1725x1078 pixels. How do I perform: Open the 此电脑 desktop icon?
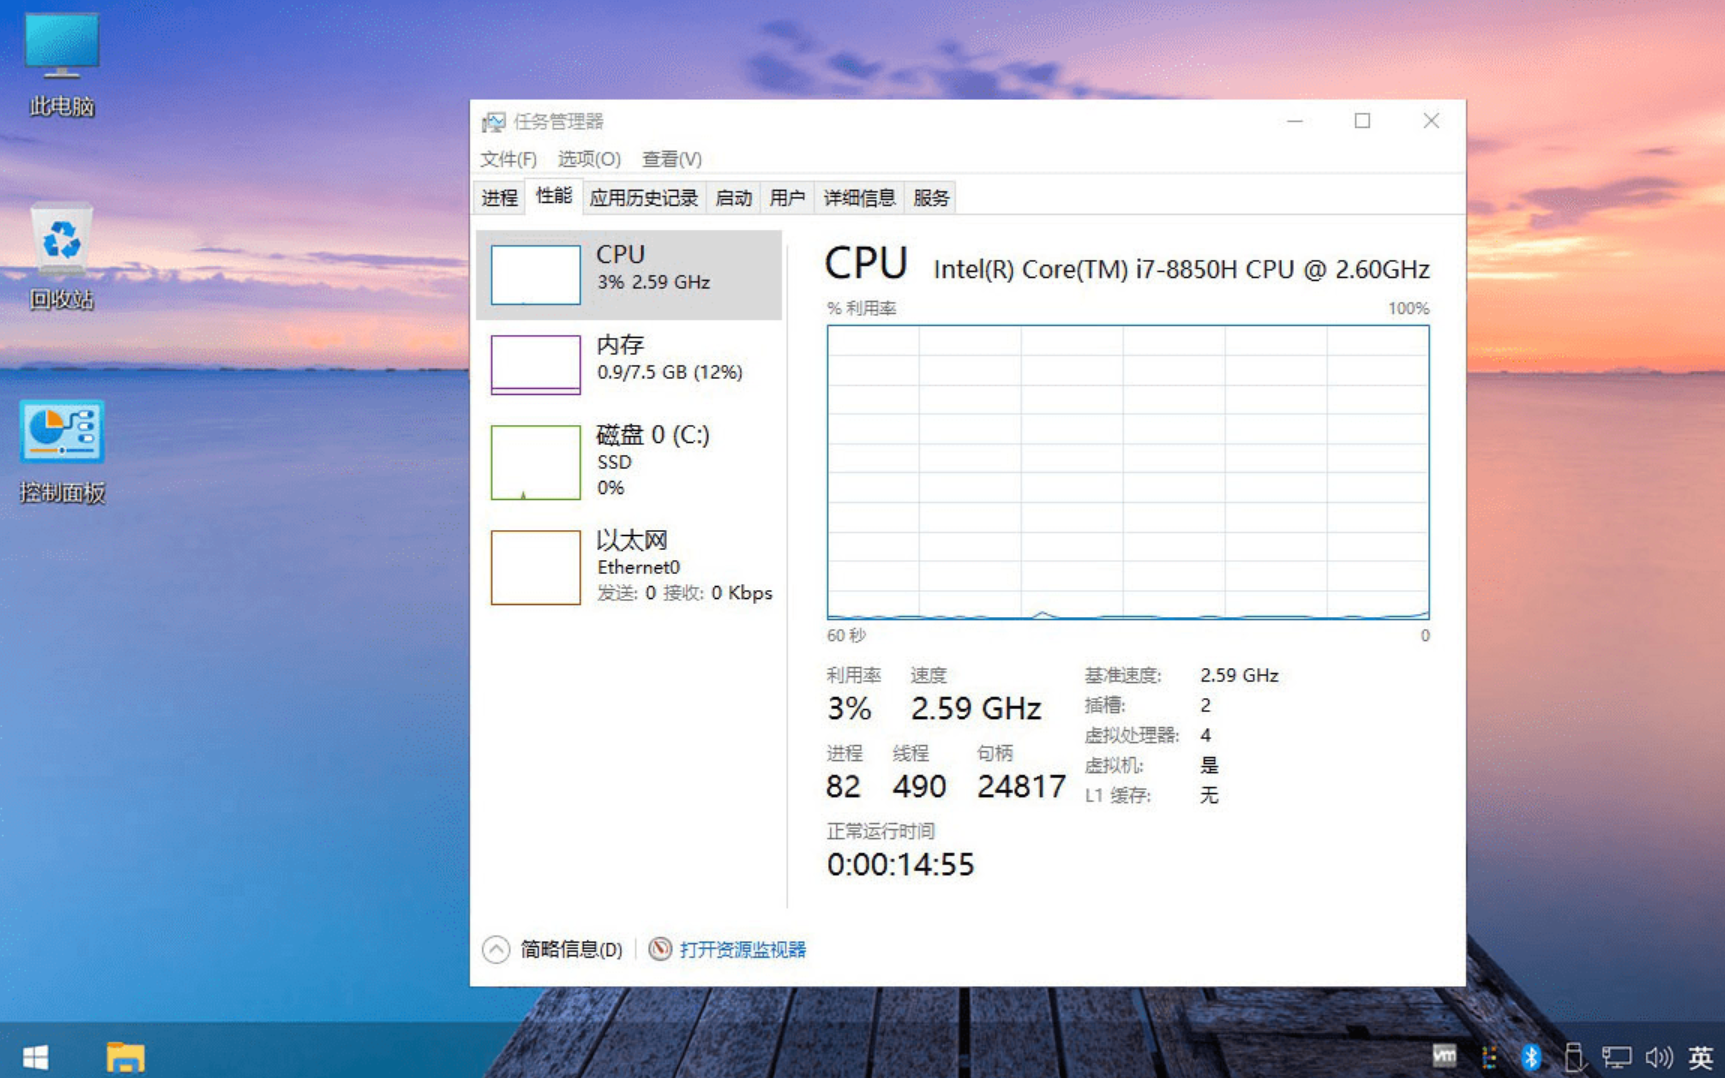pyautogui.click(x=61, y=65)
